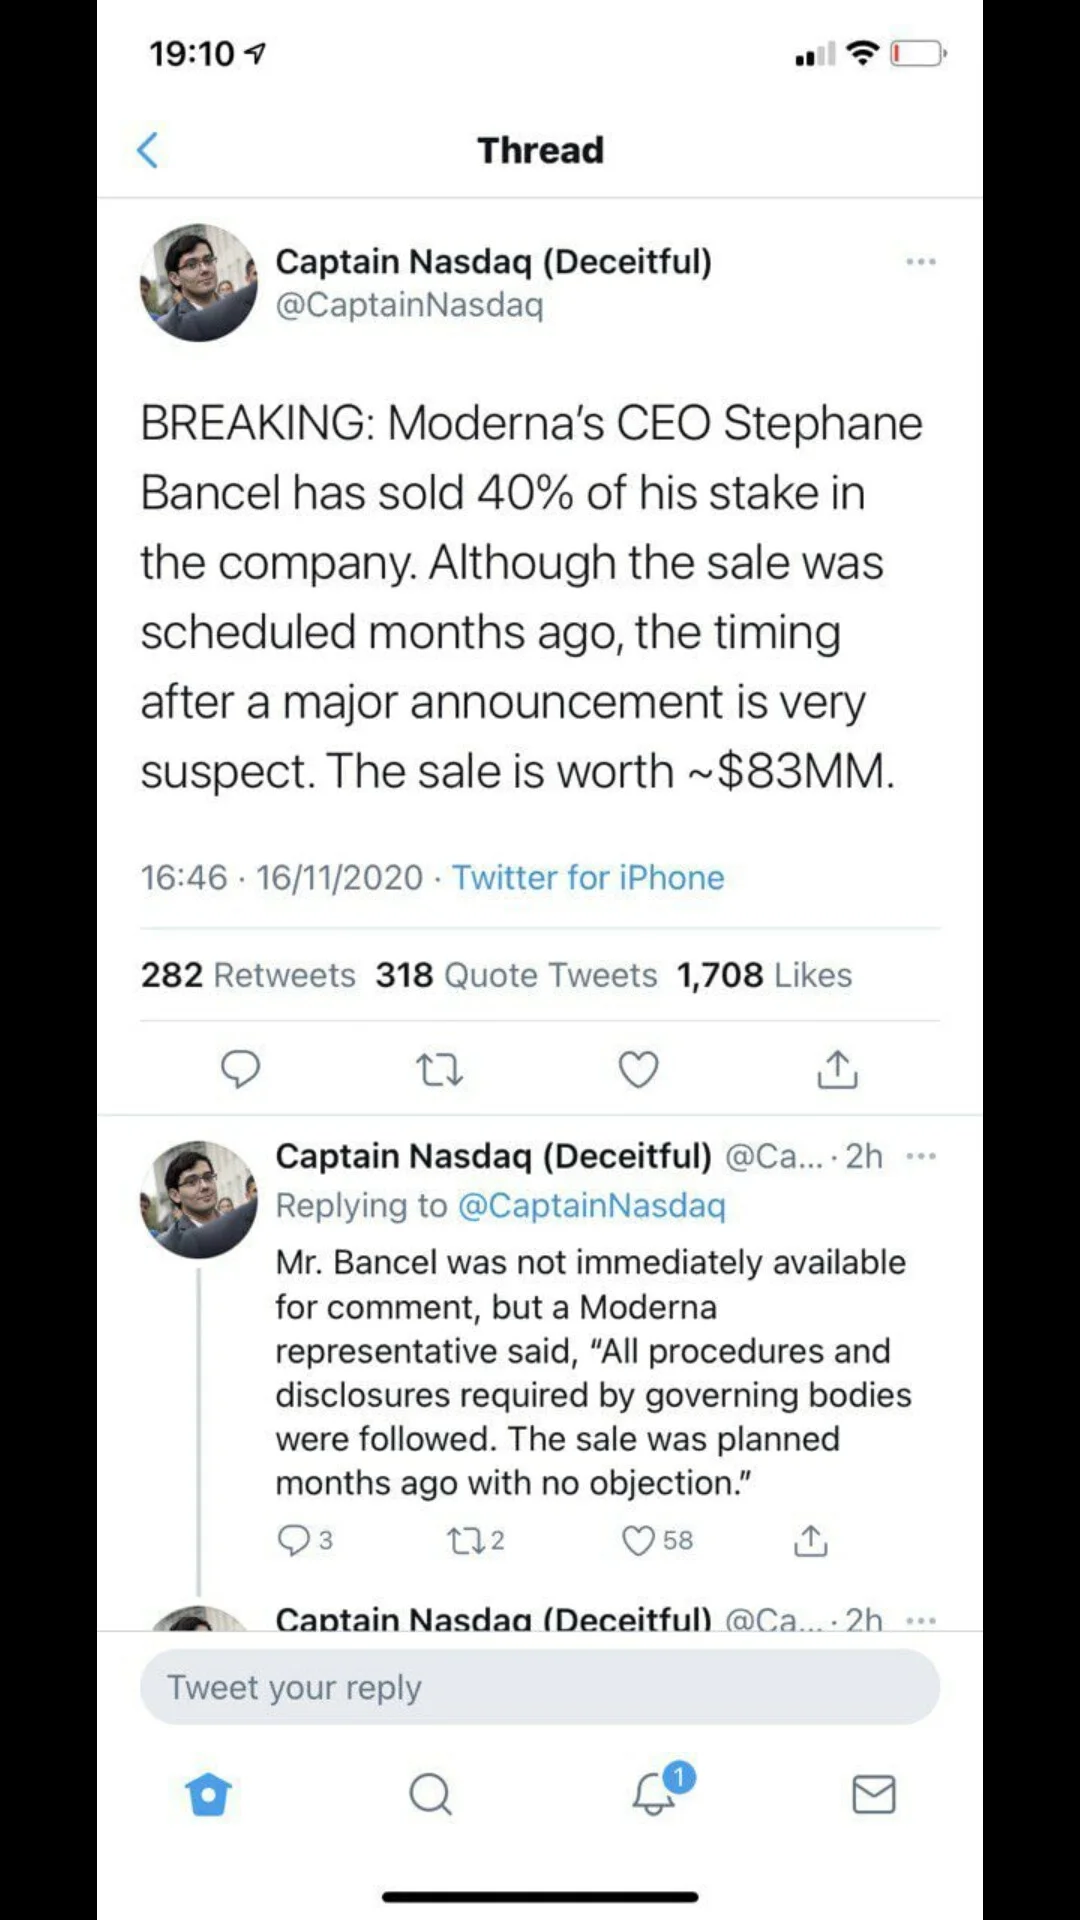Retweet the main Moderna CEO tweet
Viewport: 1080px width, 1920px height.
439,1070
